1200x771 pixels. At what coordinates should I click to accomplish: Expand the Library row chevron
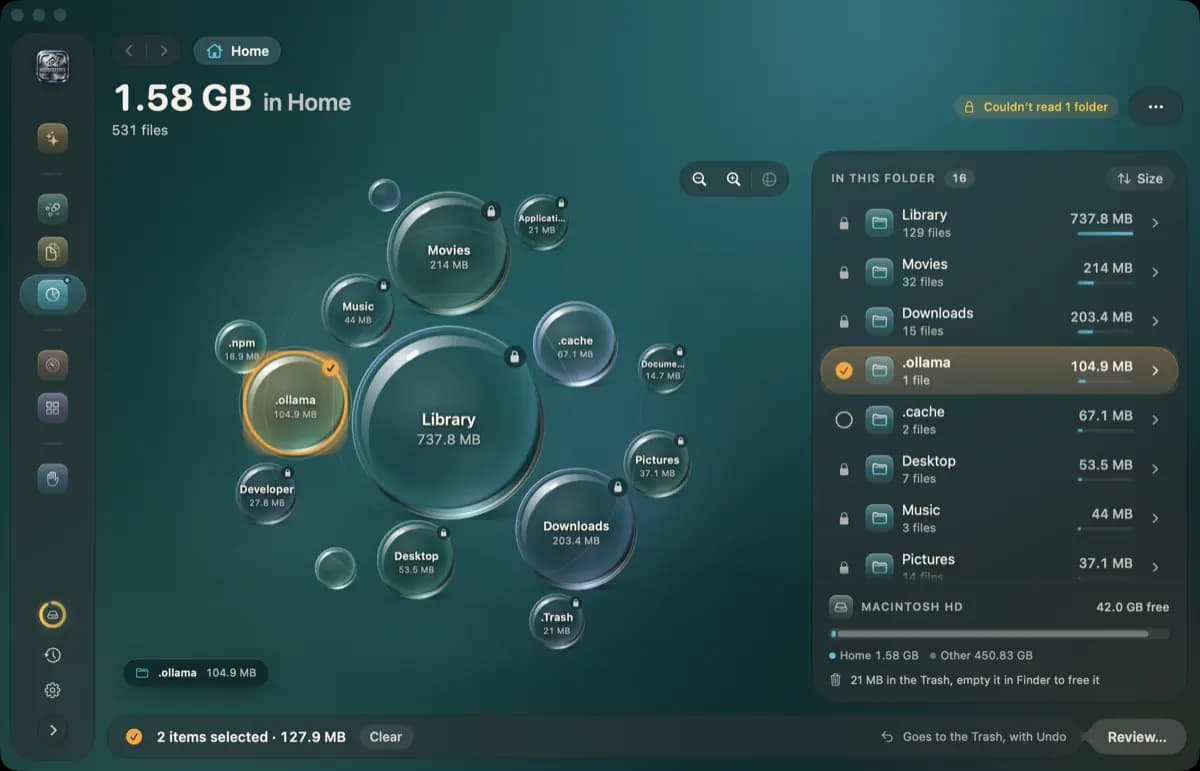click(1155, 223)
